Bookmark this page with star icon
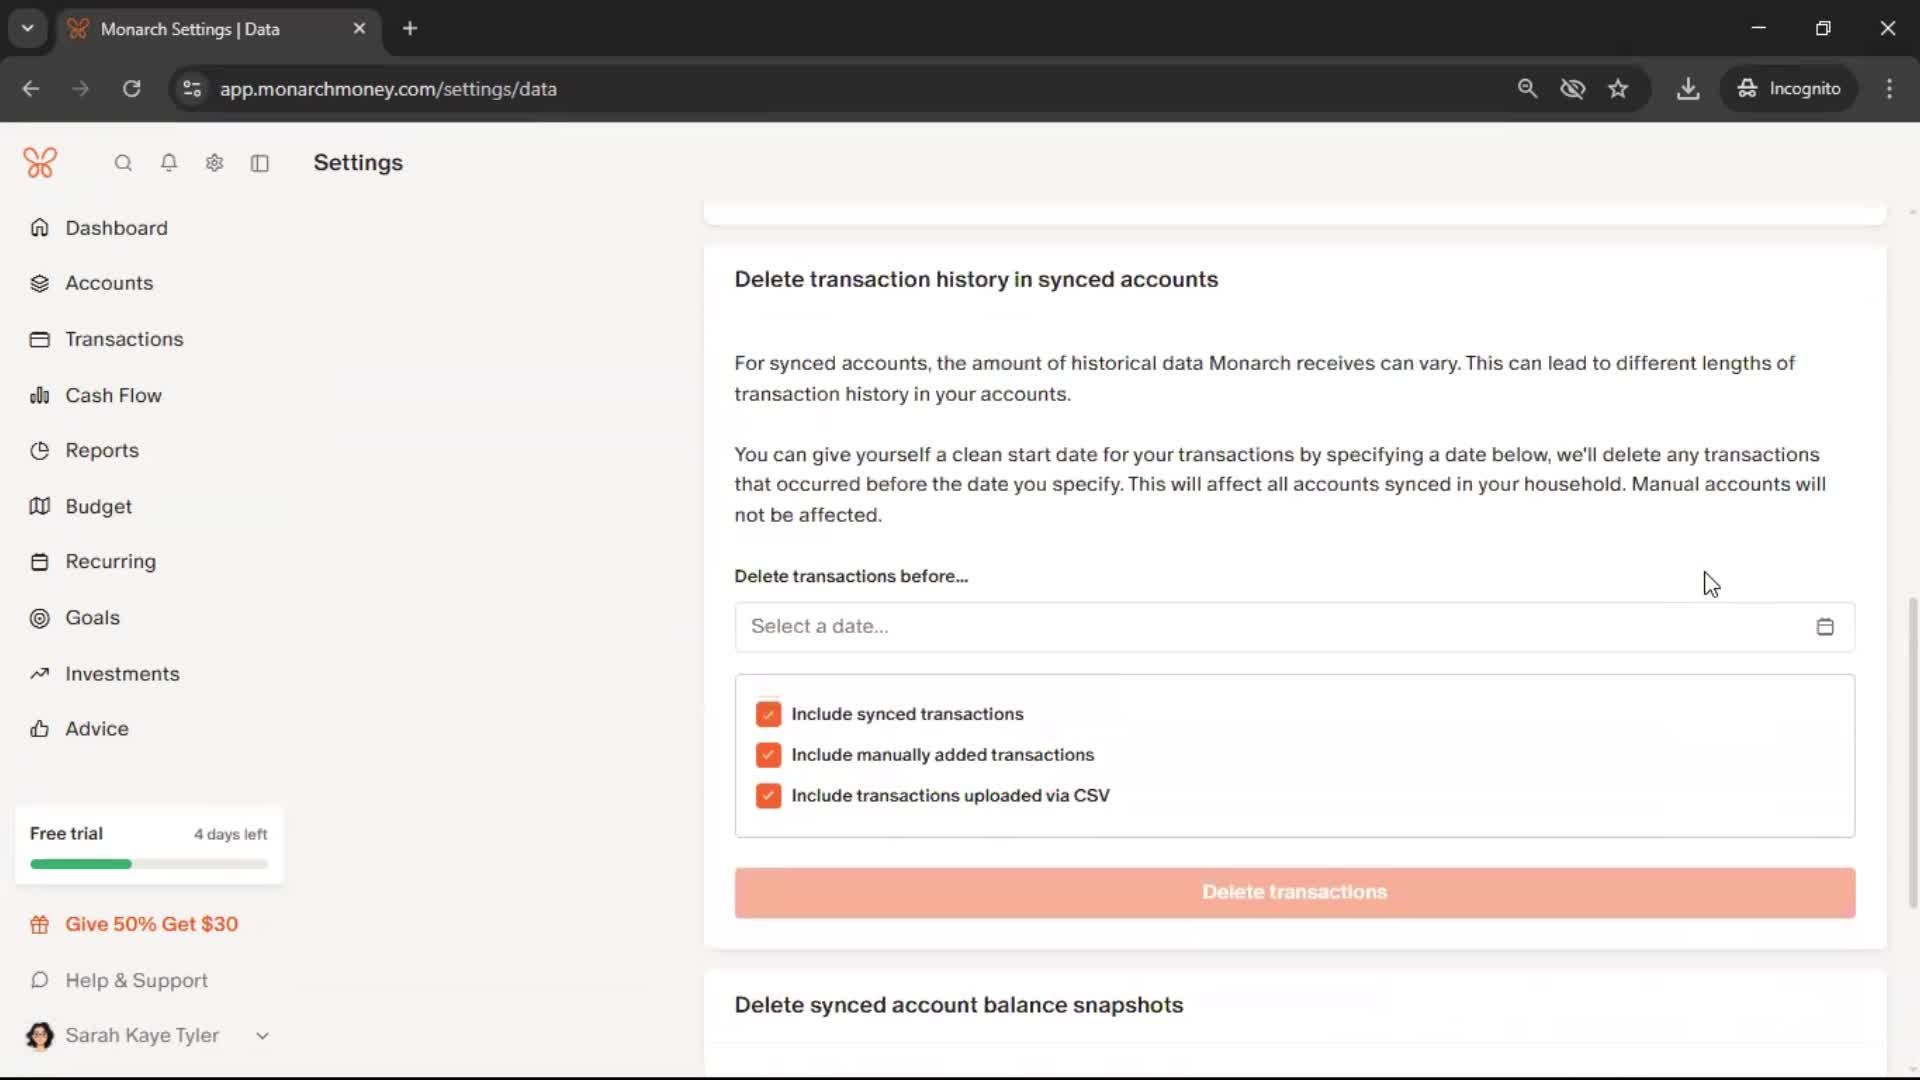This screenshot has width=1920, height=1080. tap(1618, 89)
